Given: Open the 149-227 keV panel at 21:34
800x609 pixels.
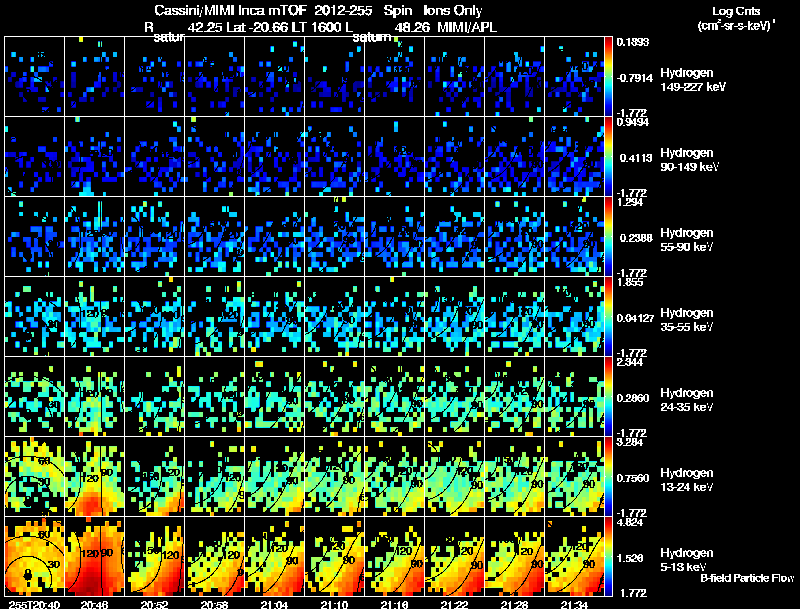Looking at the screenshot, I should click(x=574, y=77).
